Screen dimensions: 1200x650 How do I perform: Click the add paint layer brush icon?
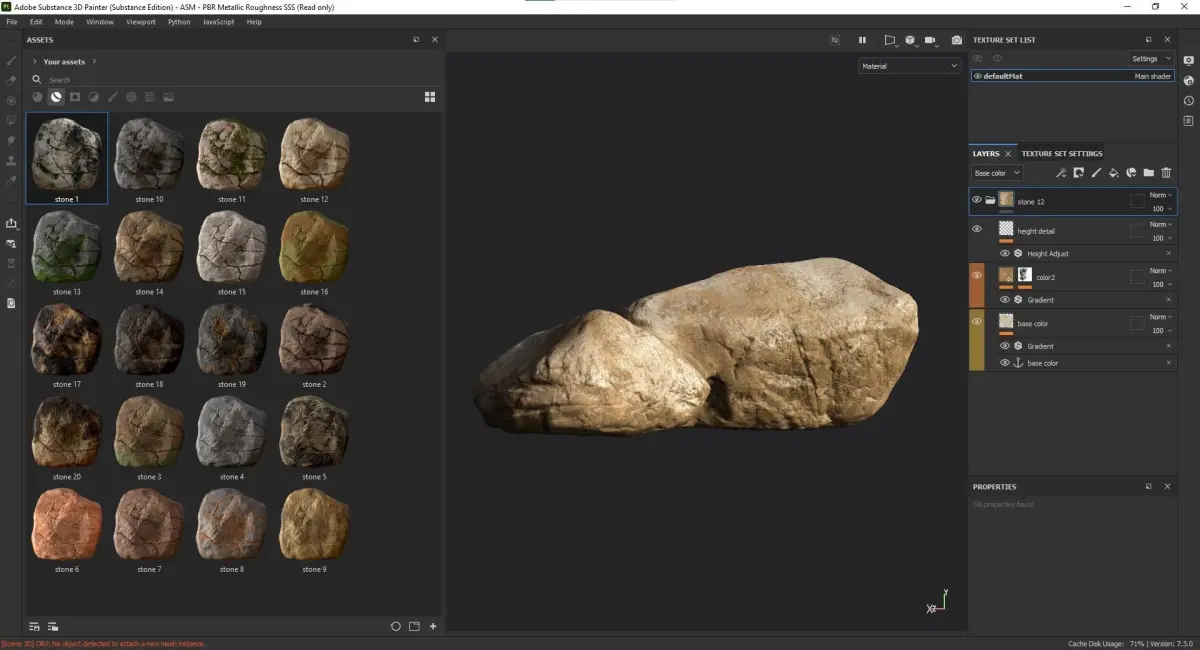point(1096,173)
